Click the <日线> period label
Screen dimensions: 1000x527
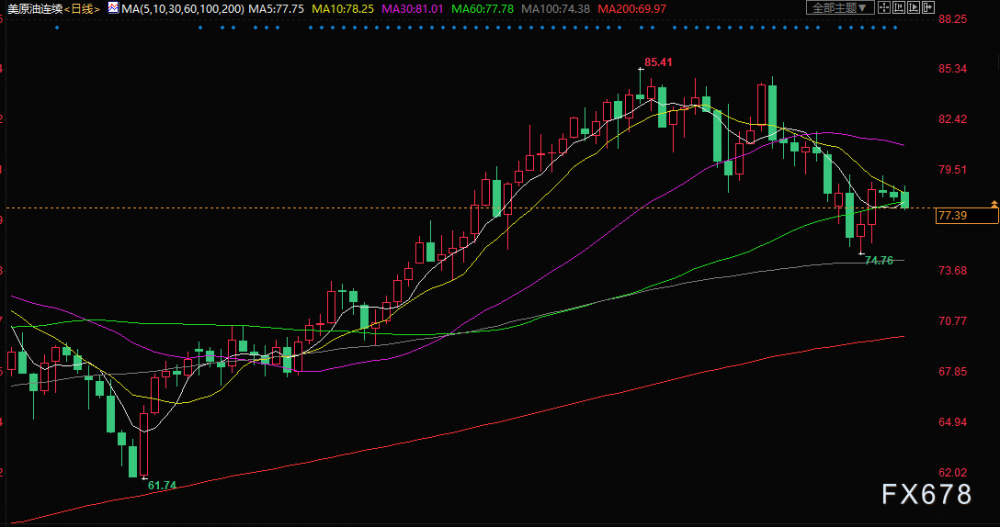click(82, 9)
